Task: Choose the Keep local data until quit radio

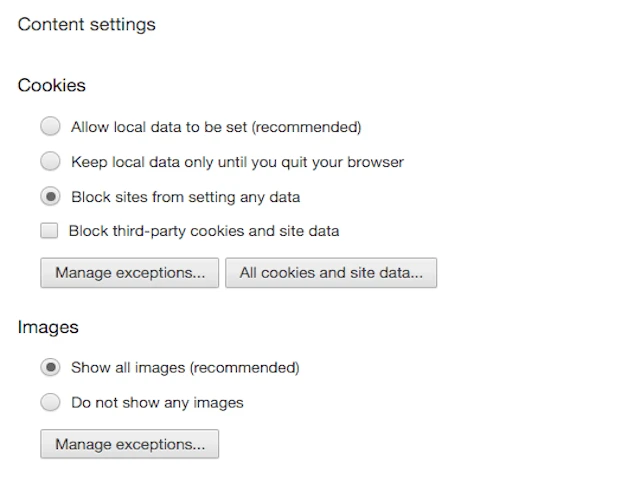Action: (x=50, y=161)
